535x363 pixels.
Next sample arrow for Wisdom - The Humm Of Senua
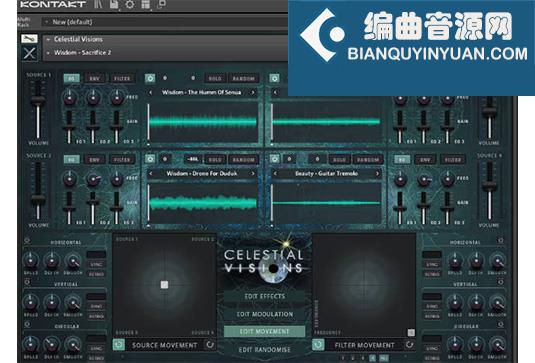tap(253, 92)
